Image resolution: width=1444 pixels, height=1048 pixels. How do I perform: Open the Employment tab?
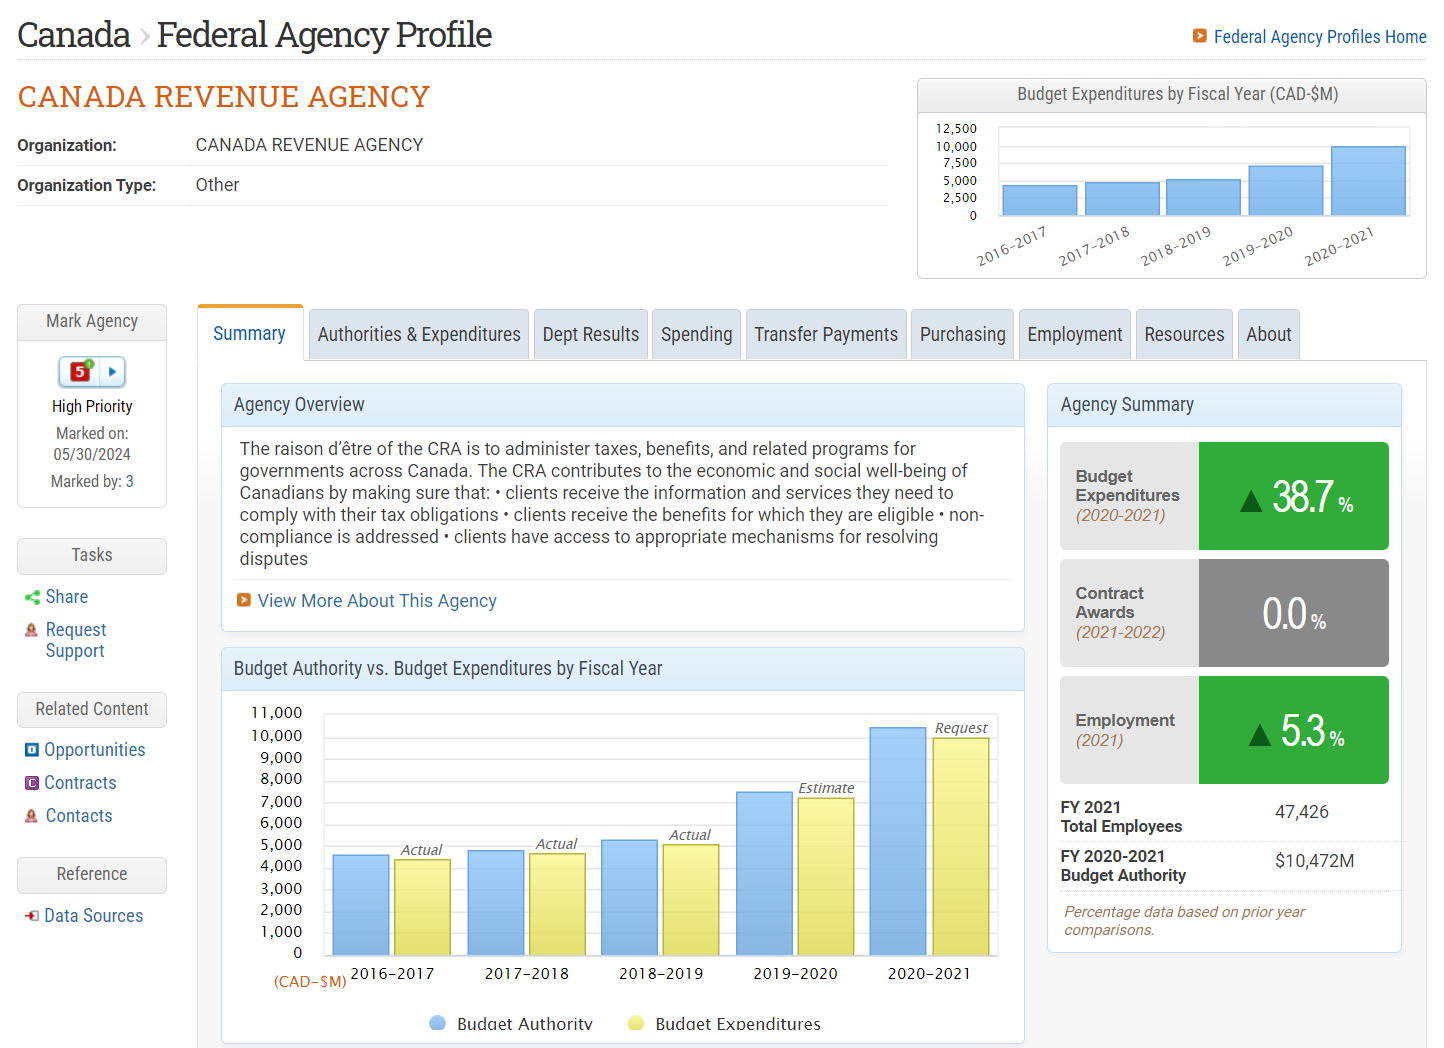[x=1075, y=335]
